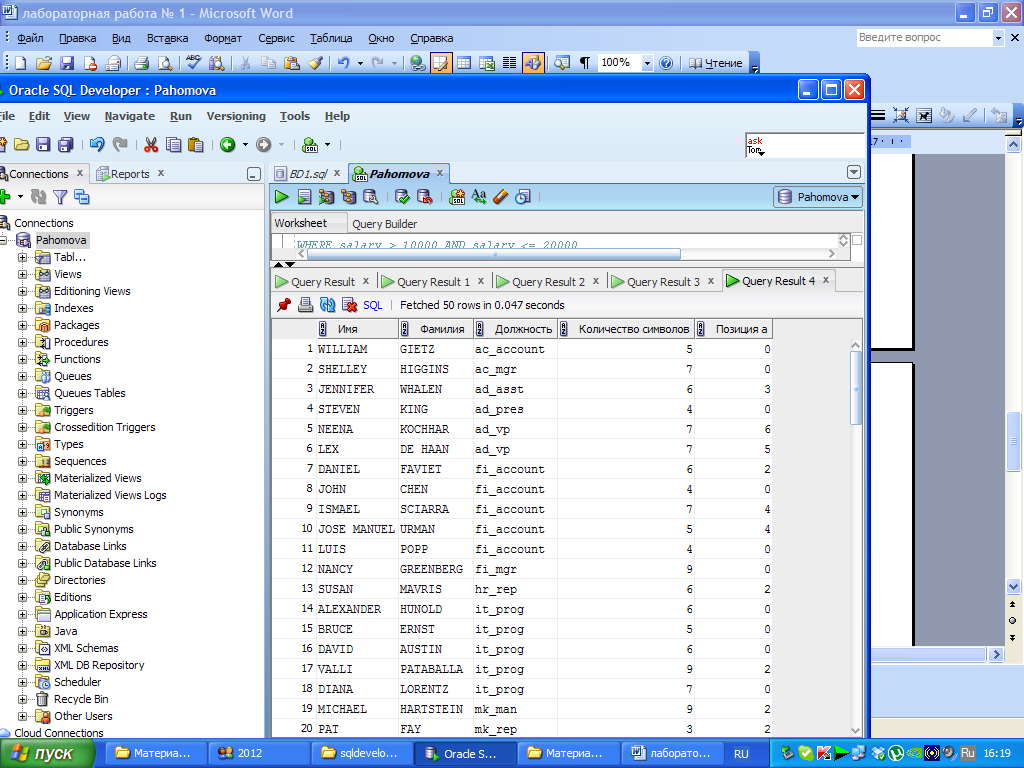This screenshot has height=768, width=1024.
Task: Click the Должность column header
Action: pyautogui.click(x=515, y=329)
